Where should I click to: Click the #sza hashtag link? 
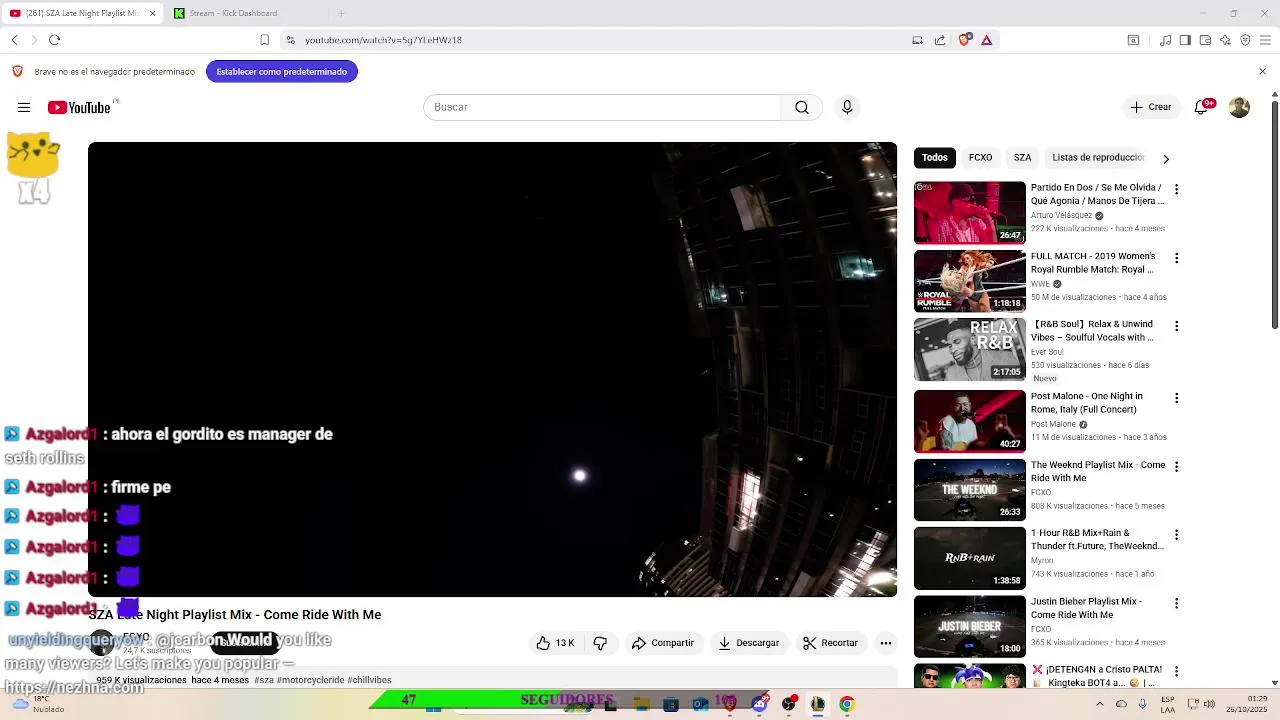(263, 680)
